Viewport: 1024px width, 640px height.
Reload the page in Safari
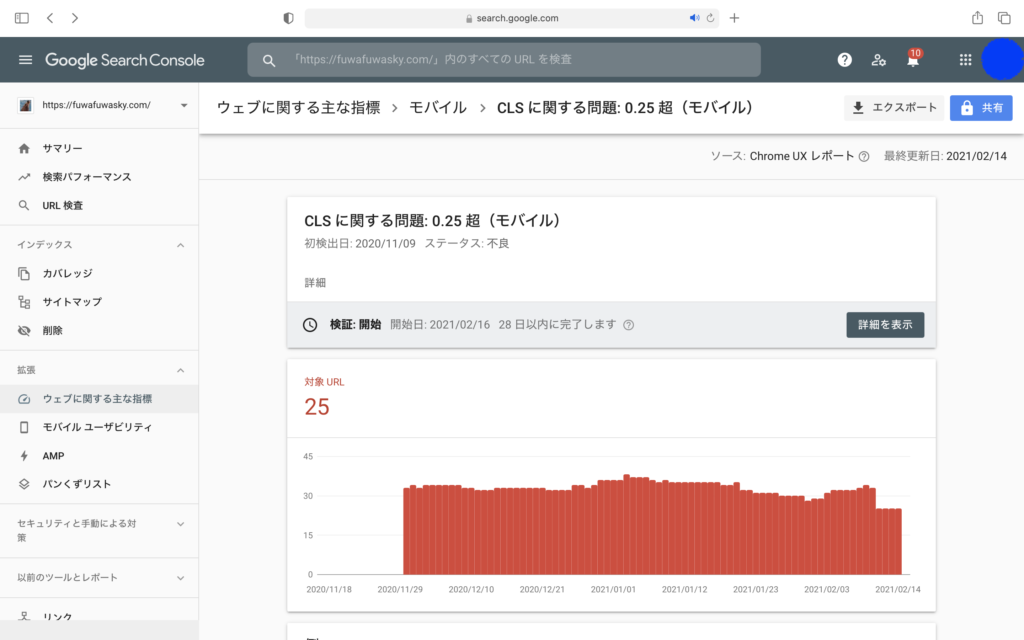pyautogui.click(x=711, y=18)
